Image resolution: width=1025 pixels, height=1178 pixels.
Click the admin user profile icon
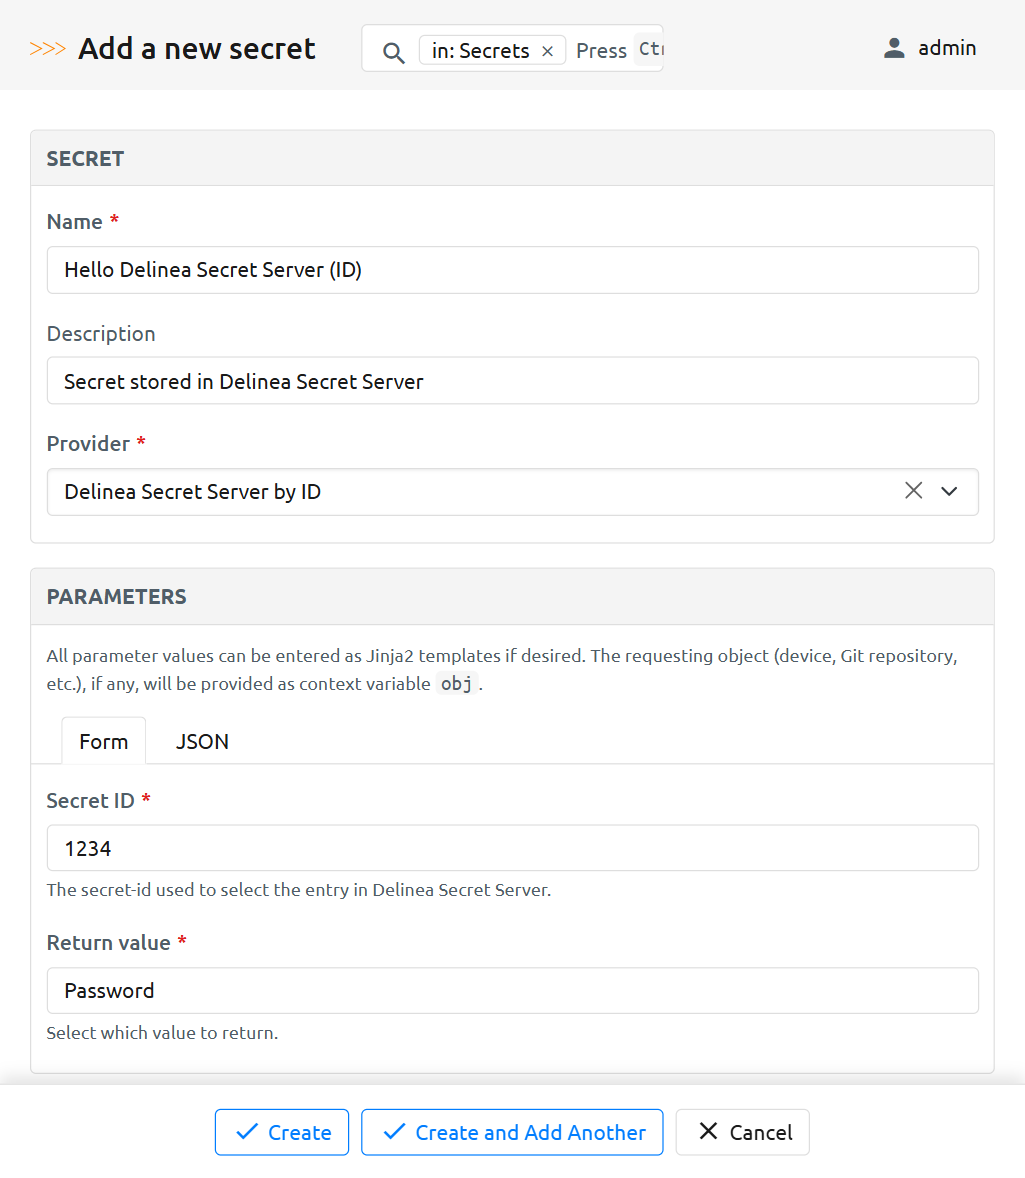click(x=894, y=48)
